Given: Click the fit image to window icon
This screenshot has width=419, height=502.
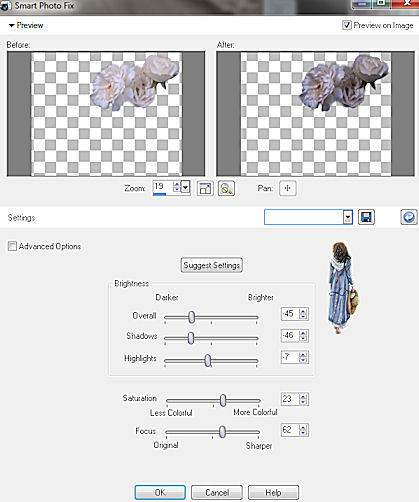Looking at the screenshot, I should pos(205,189).
